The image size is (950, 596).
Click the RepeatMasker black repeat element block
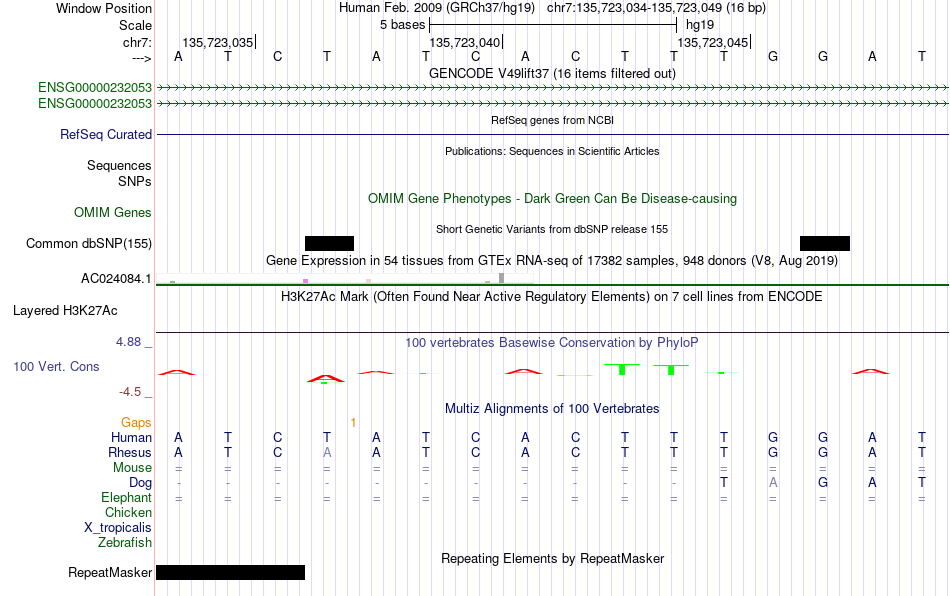pyautogui.click(x=230, y=572)
